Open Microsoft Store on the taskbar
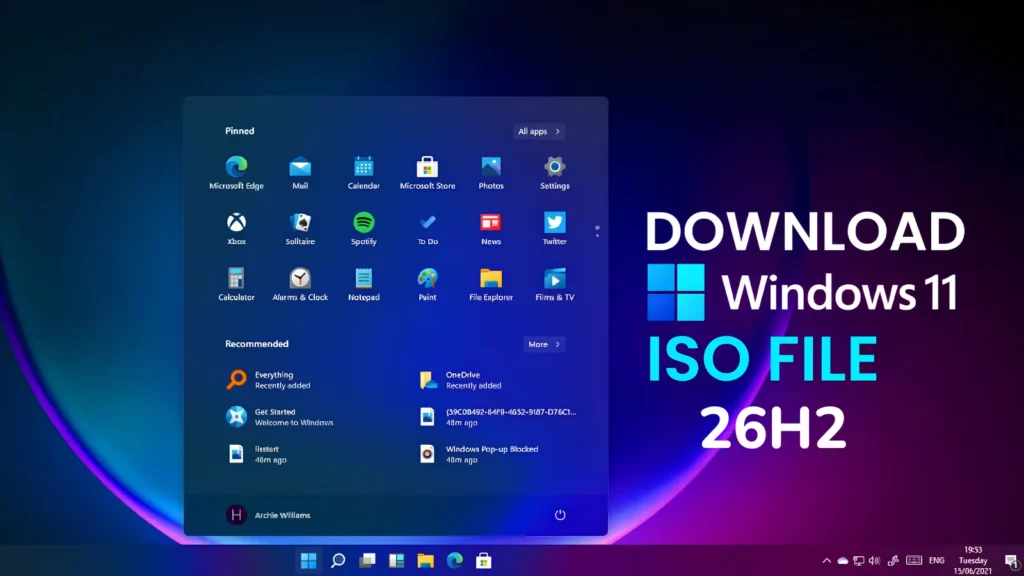Screen dimensions: 1024x576 [484, 560]
